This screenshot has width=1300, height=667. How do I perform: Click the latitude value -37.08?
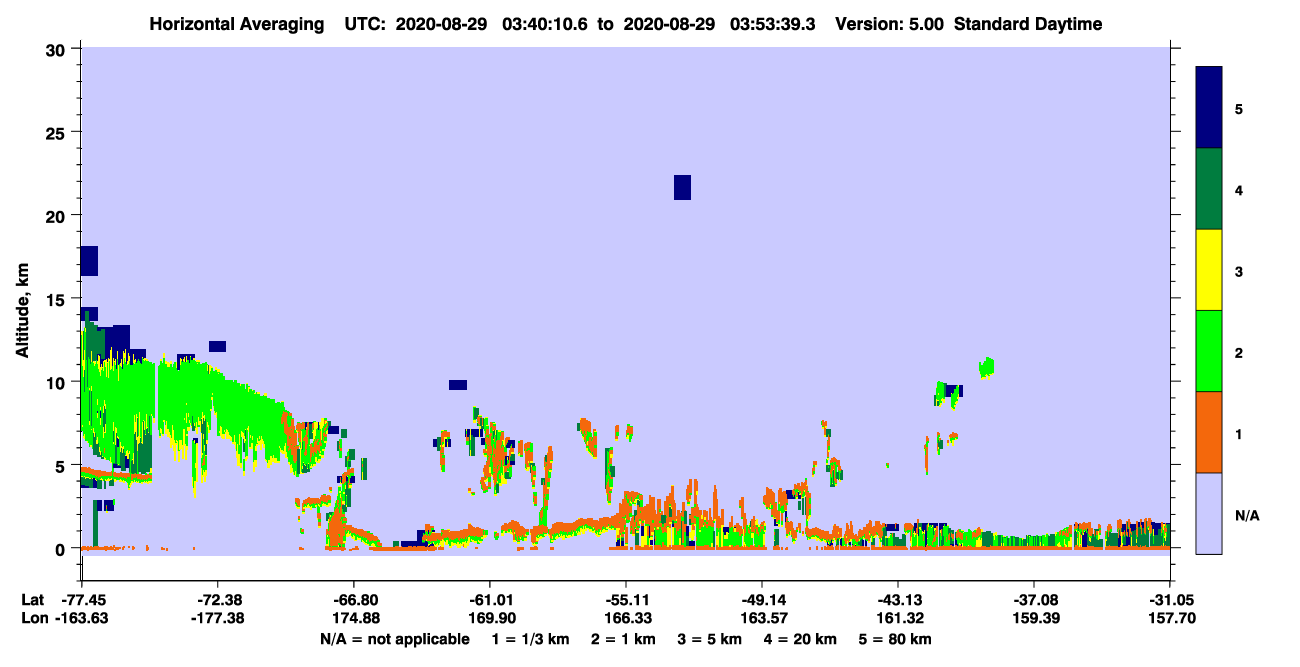tap(1034, 600)
